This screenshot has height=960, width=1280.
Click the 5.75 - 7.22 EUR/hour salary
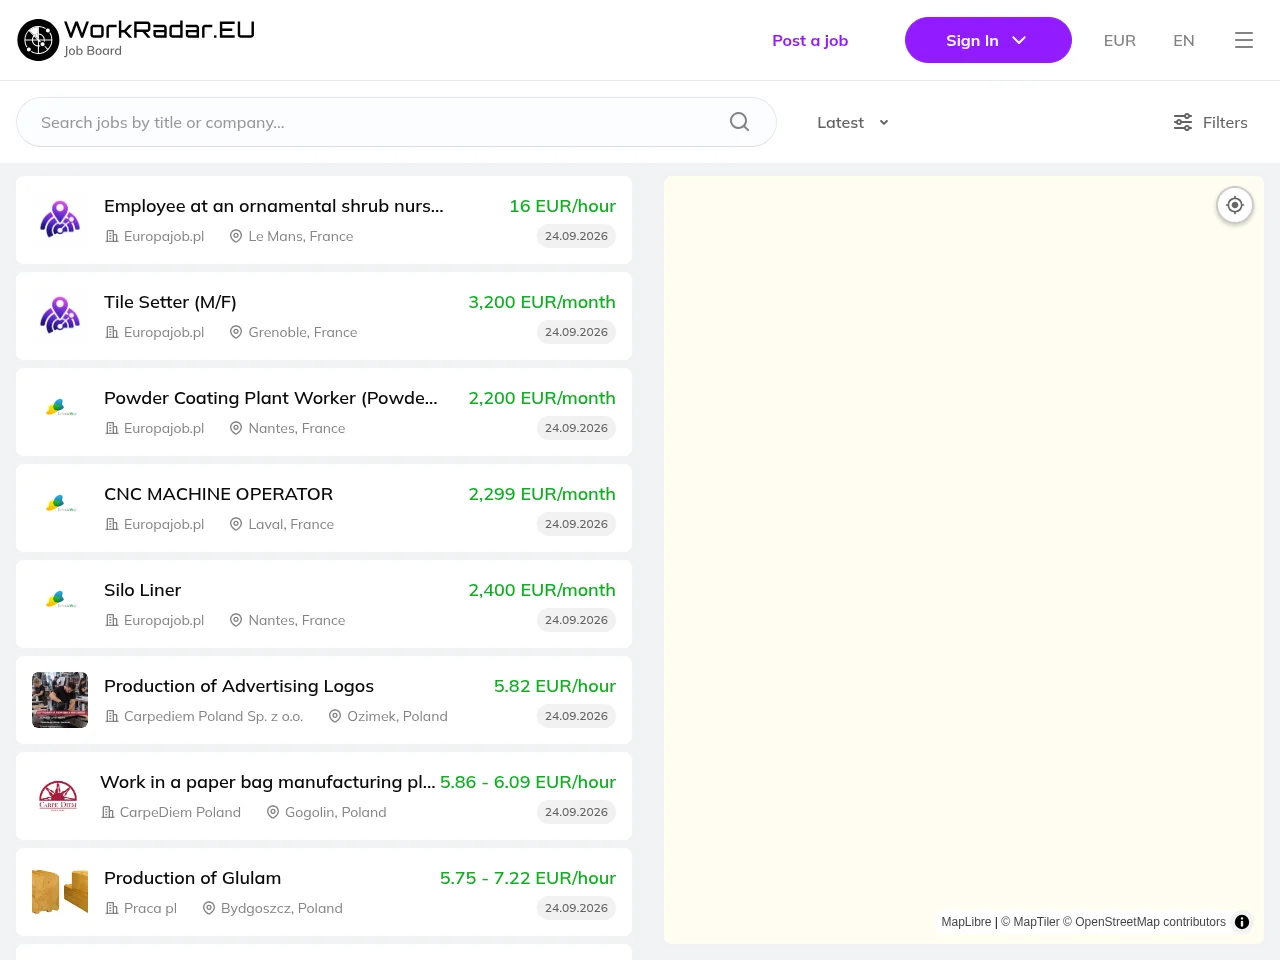pos(528,878)
